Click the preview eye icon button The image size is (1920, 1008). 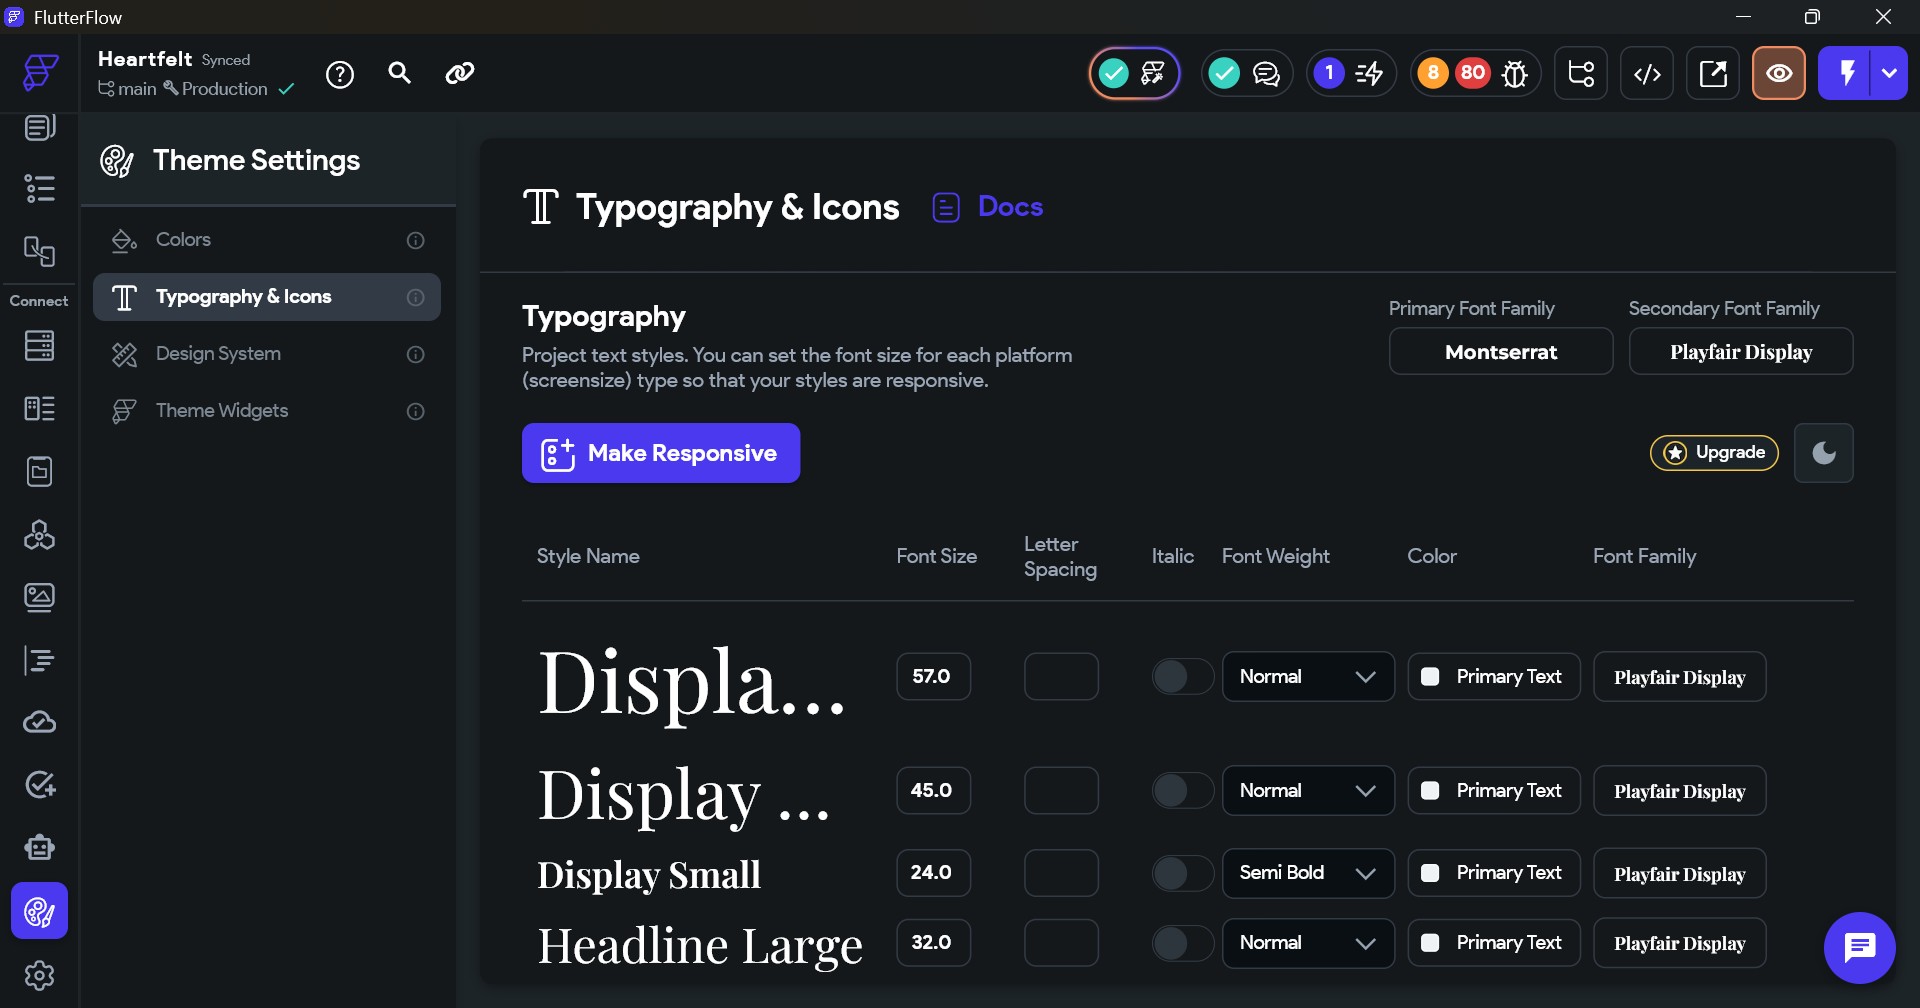[x=1778, y=74]
